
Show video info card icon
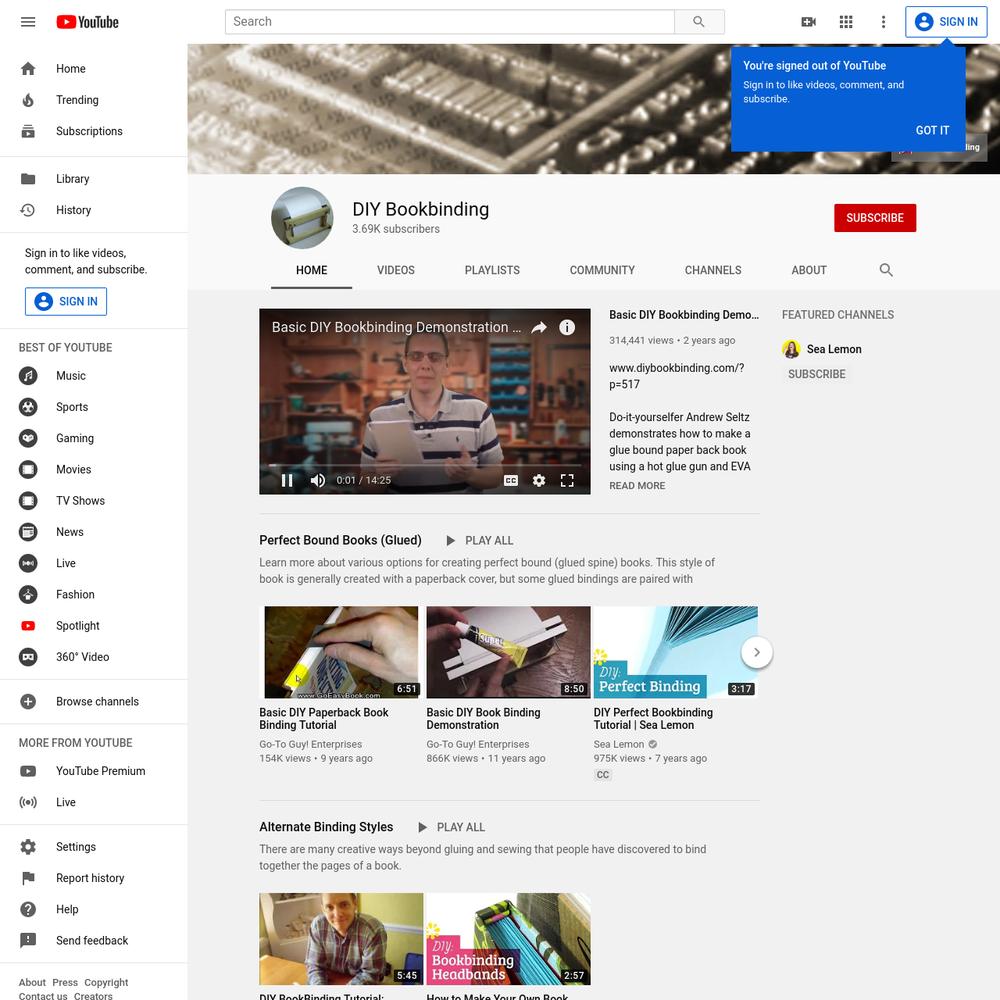point(567,328)
